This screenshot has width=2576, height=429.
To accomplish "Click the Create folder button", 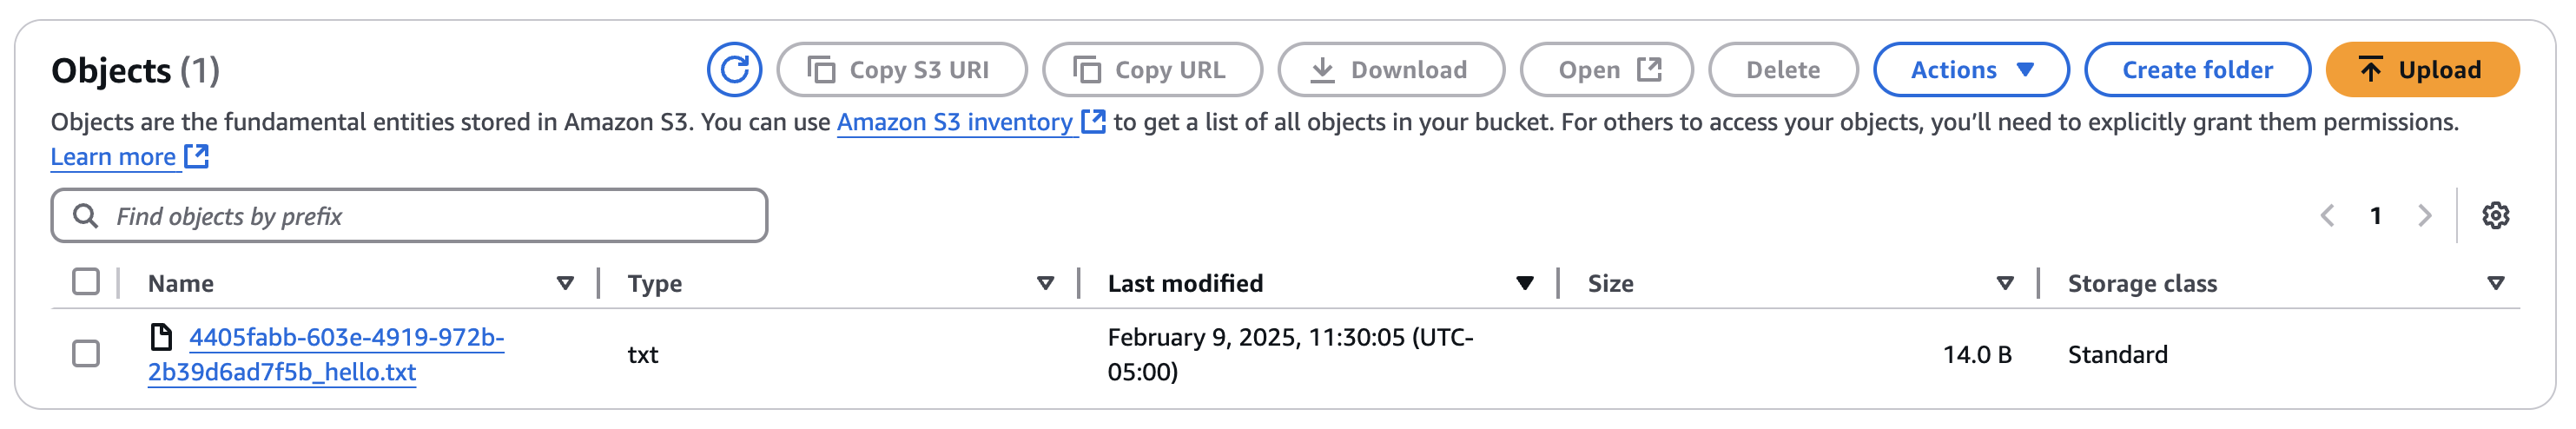I will pos(2196,69).
